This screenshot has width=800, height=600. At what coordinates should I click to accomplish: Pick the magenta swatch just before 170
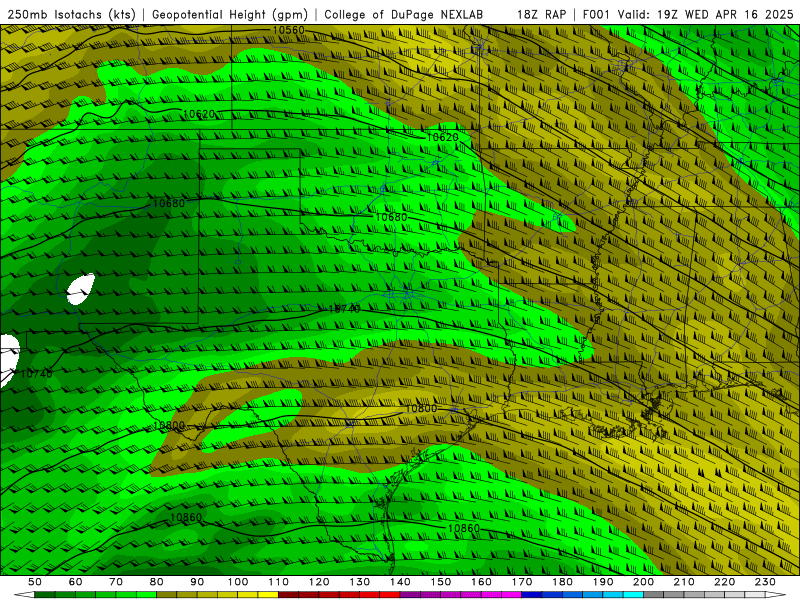pyautogui.click(x=512, y=595)
